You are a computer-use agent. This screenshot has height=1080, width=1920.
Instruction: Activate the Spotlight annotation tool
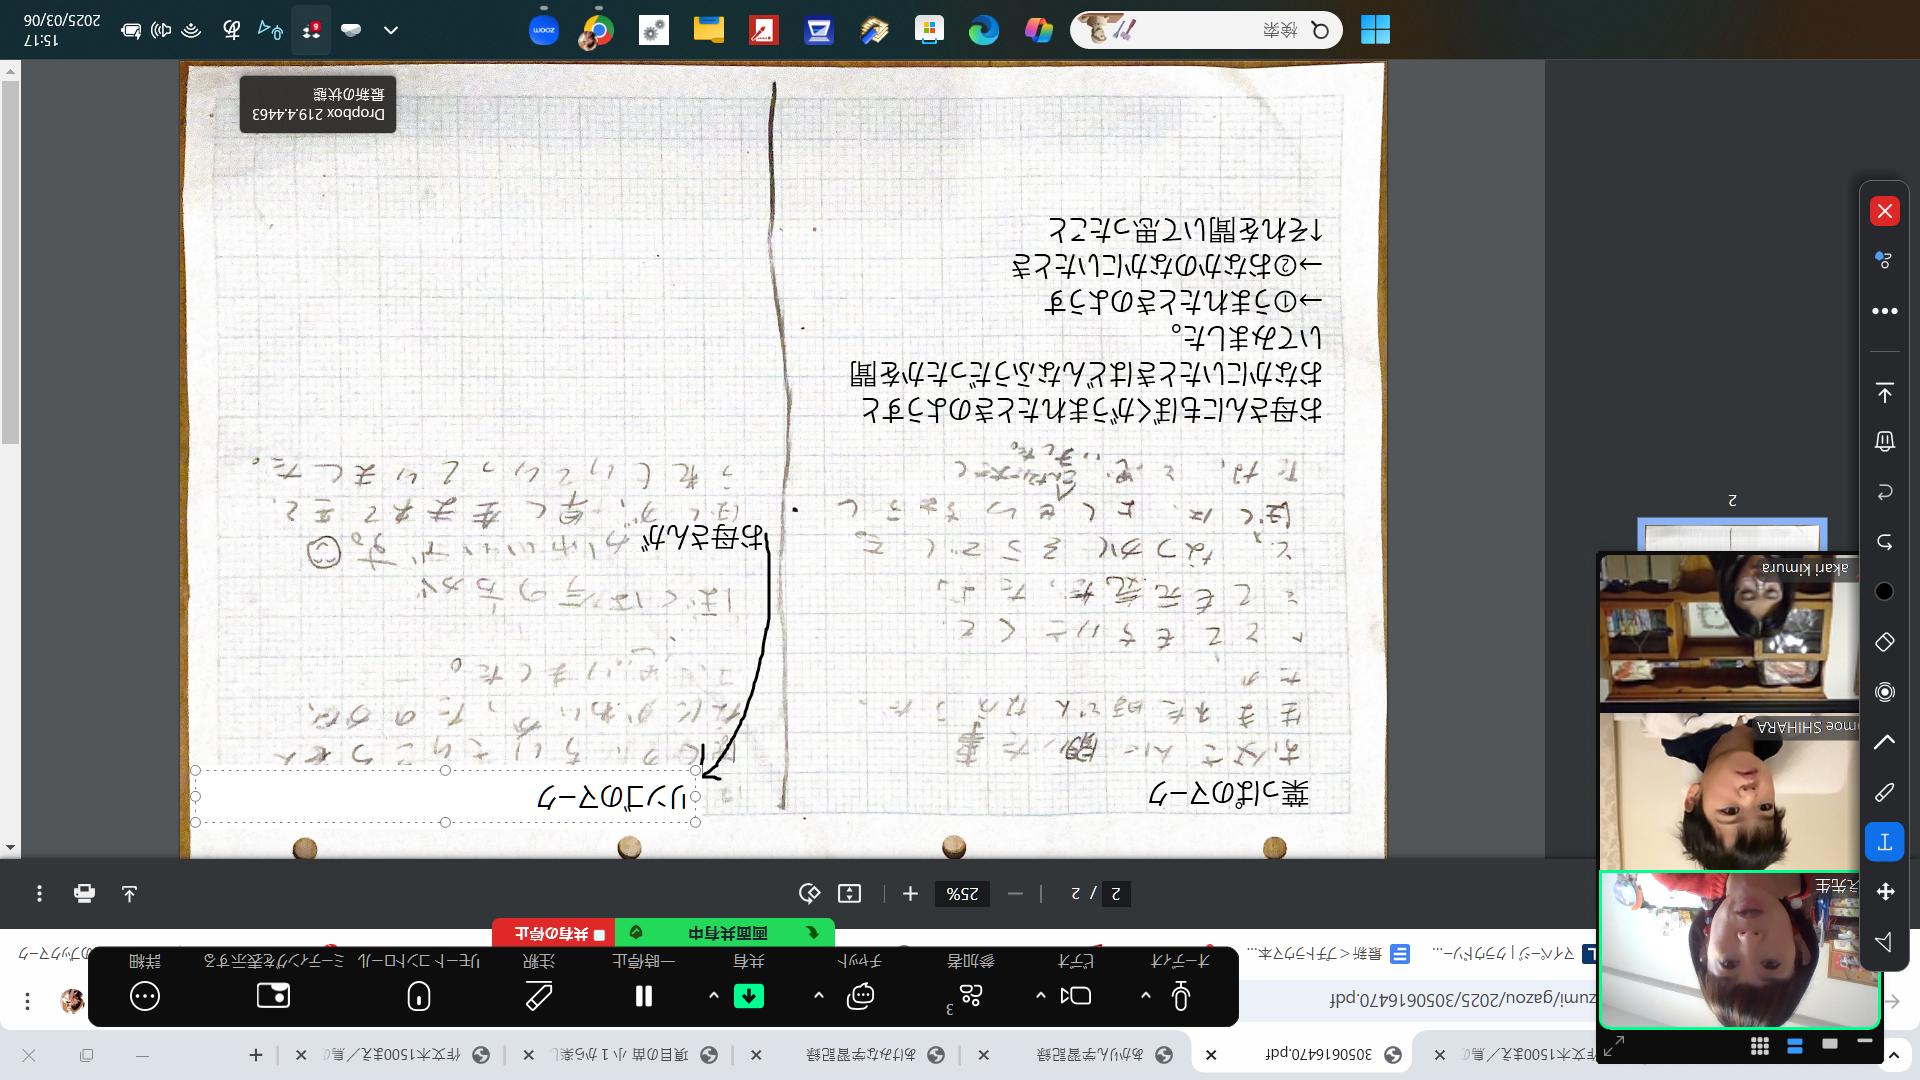[x=1884, y=692]
